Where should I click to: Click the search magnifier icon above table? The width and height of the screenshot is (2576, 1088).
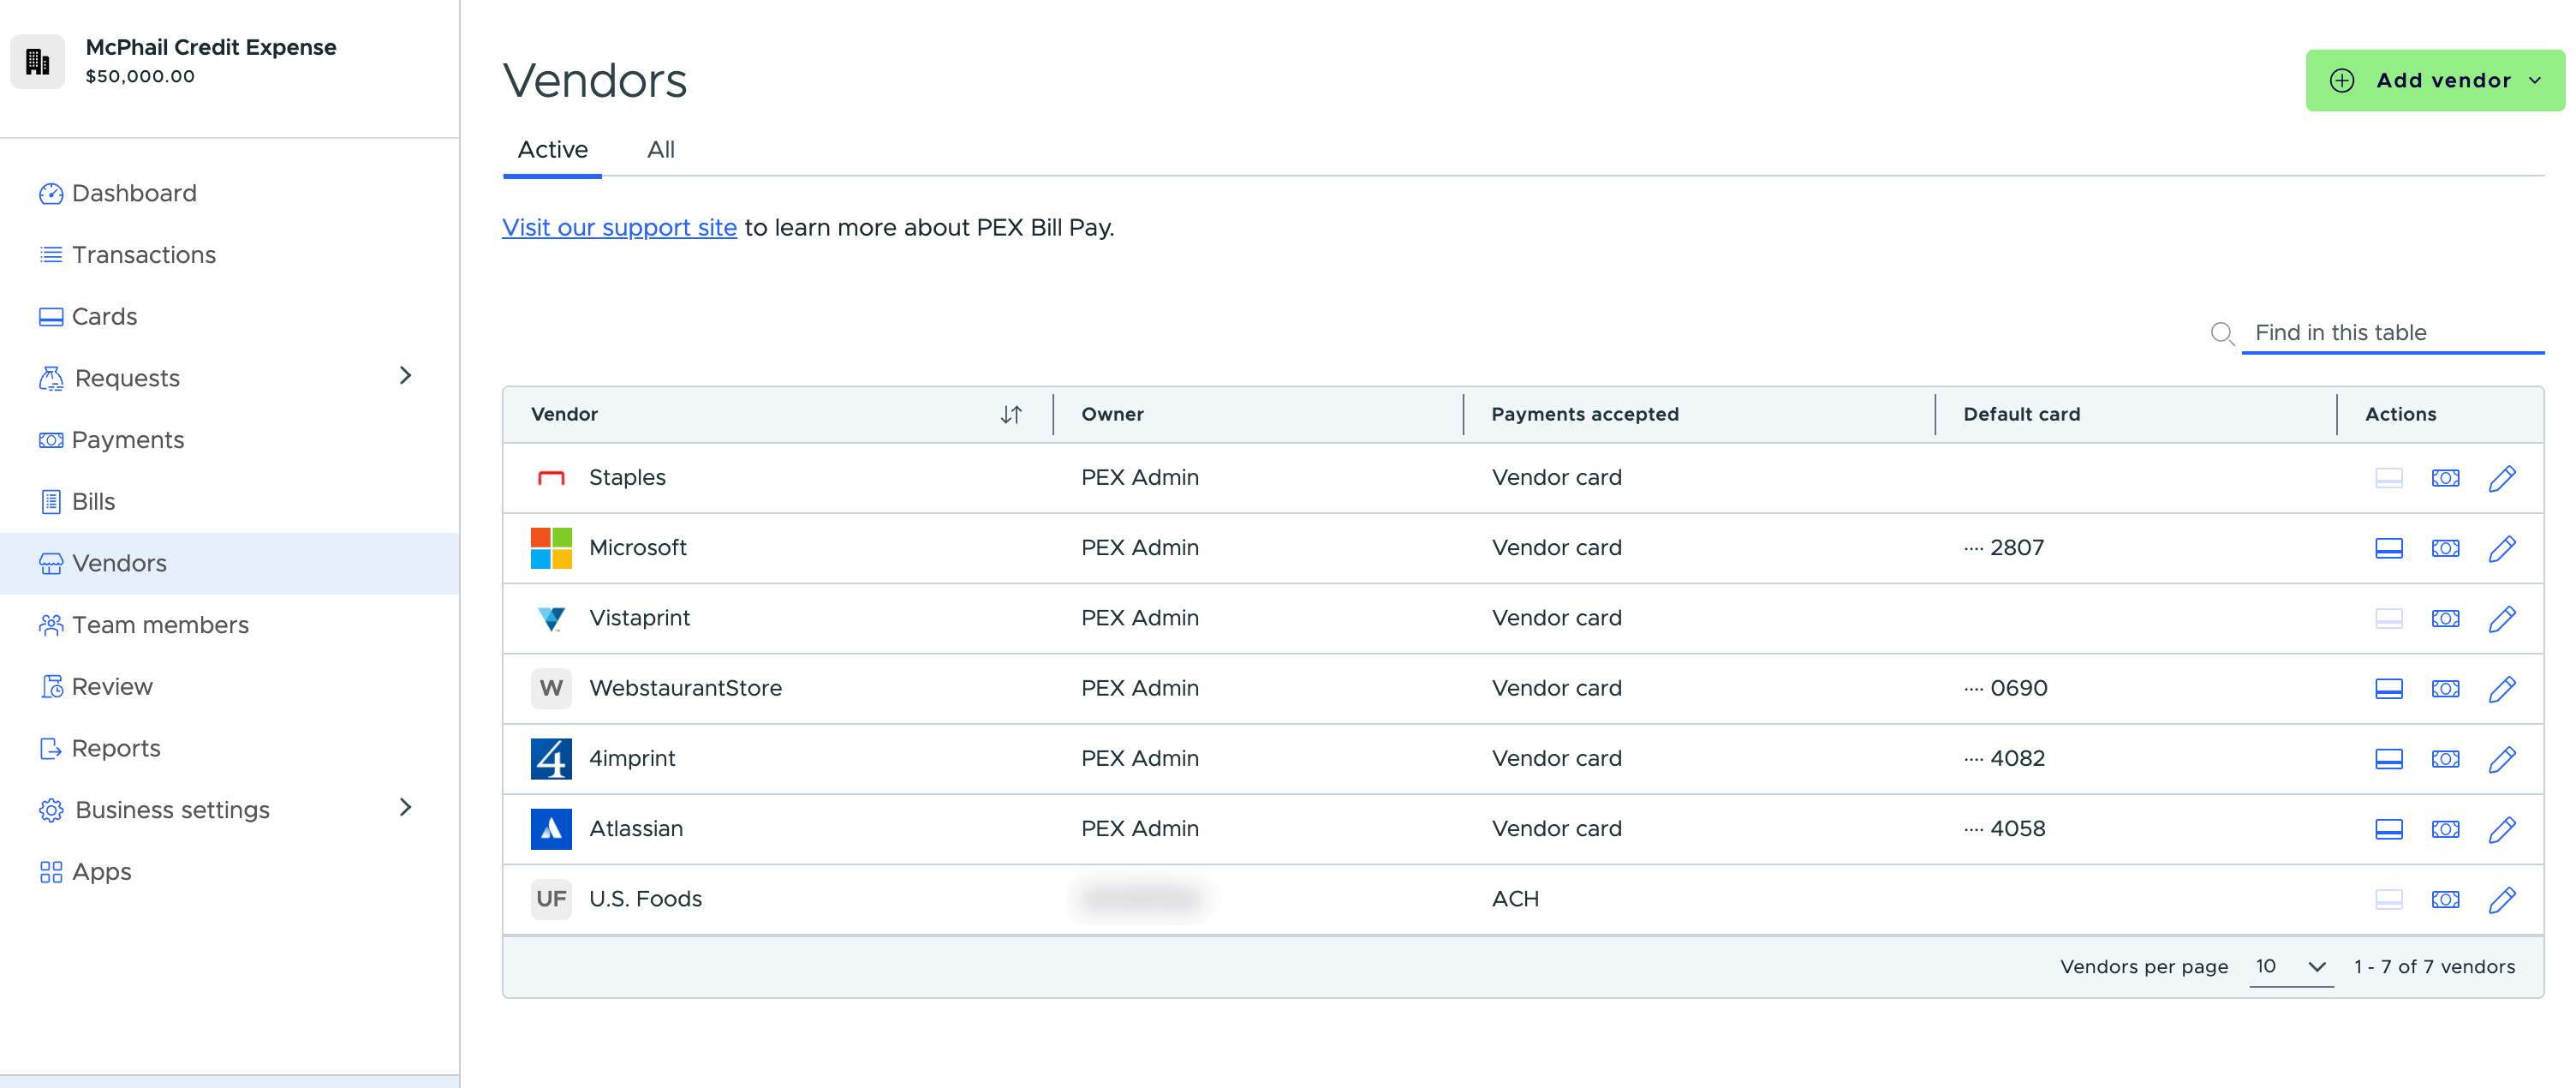(x=2221, y=333)
